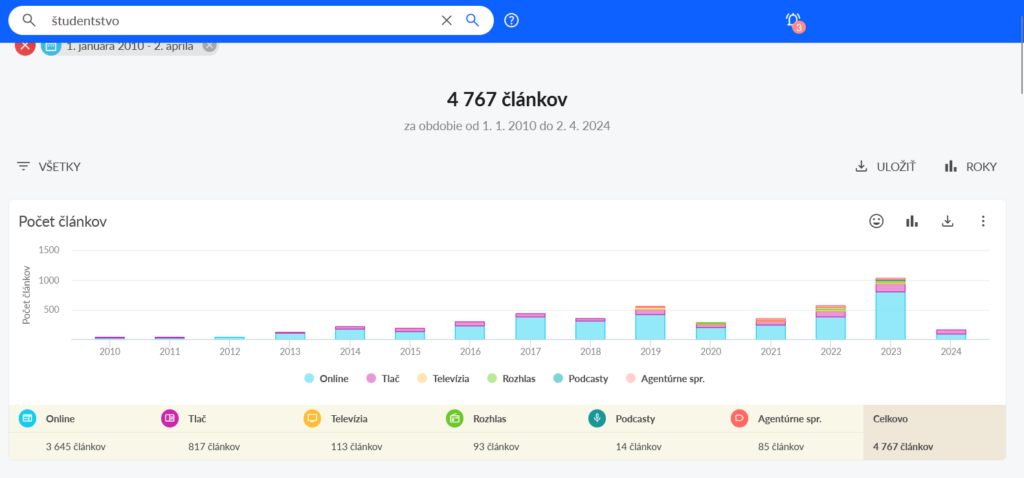
Task: Open the chart's three-dot more options menu
Action: 983,221
